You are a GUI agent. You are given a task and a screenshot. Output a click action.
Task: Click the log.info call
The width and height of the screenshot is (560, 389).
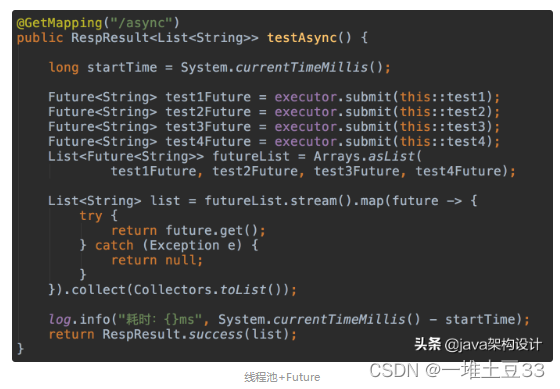point(79,319)
